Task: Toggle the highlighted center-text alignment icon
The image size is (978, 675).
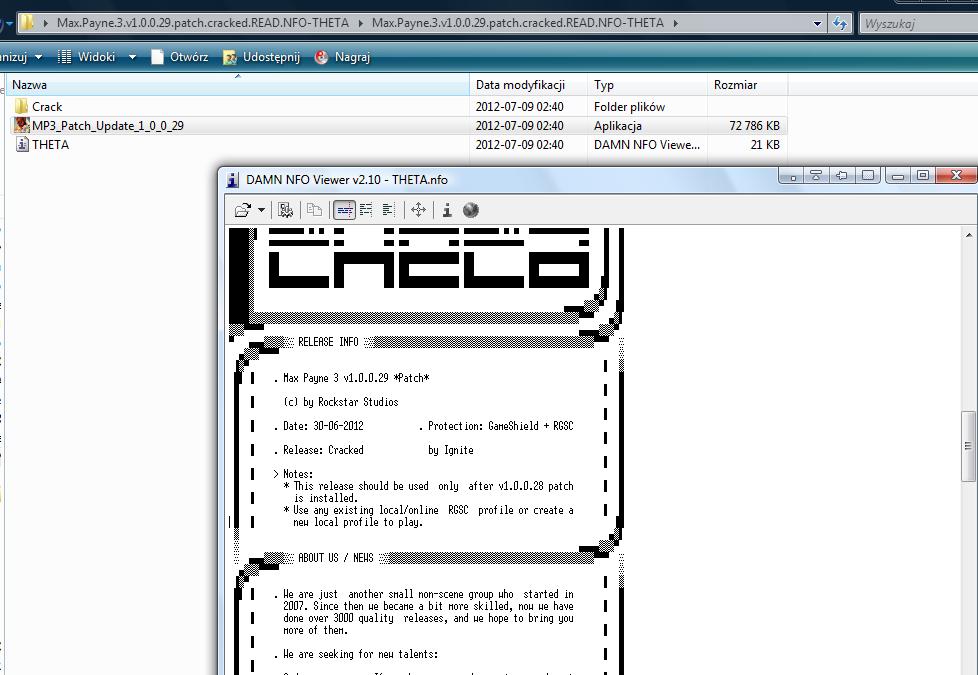Action: pos(344,210)
